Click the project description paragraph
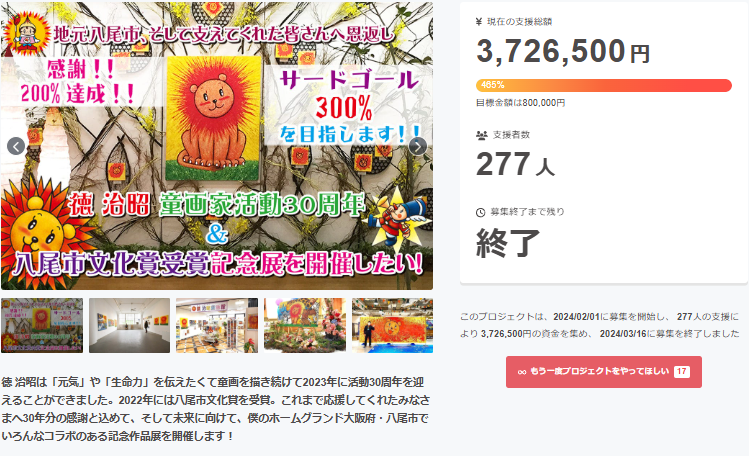The width and height of the screenshot is (749, 456). 215,409
